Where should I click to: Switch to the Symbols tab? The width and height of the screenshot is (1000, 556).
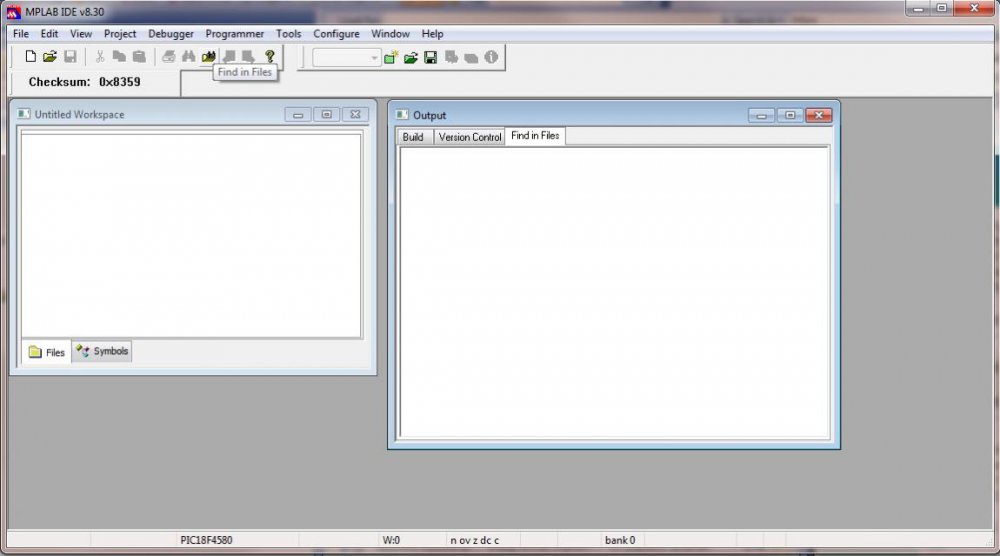pos(102,351)
